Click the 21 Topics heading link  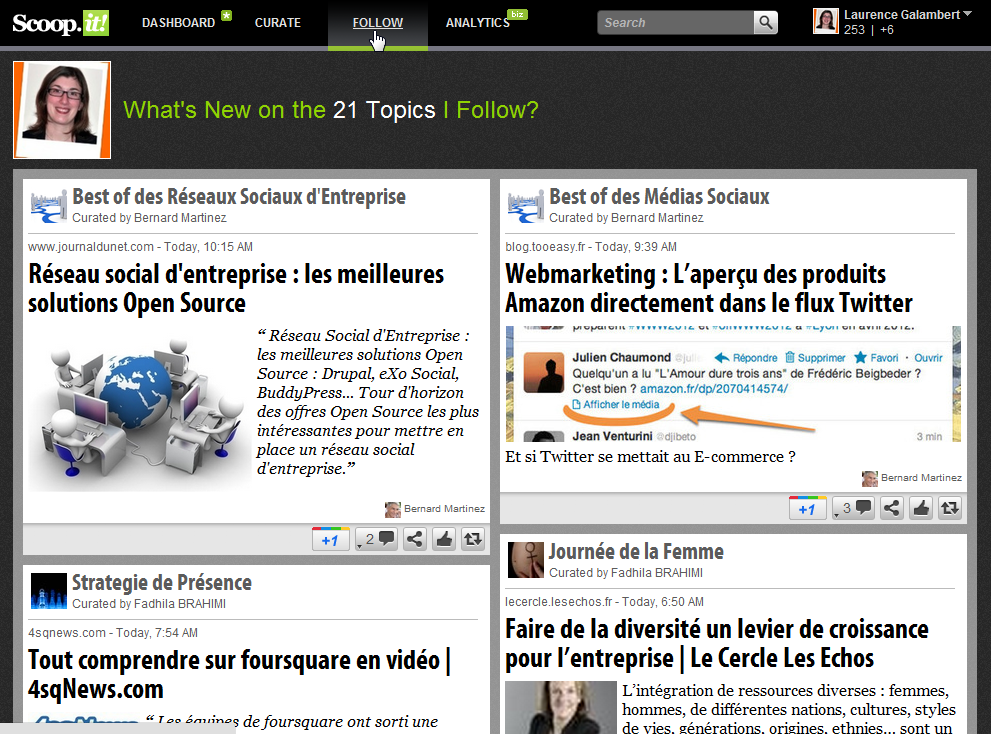tap(384, 110)
